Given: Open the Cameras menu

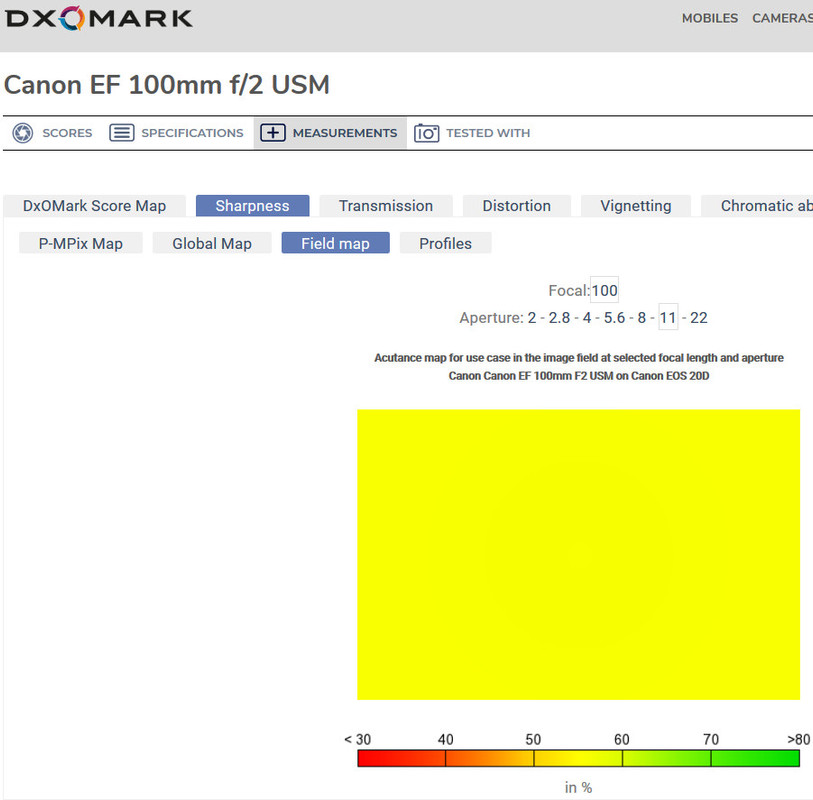Looking at the screenshot, I should (x=782, y=18).
